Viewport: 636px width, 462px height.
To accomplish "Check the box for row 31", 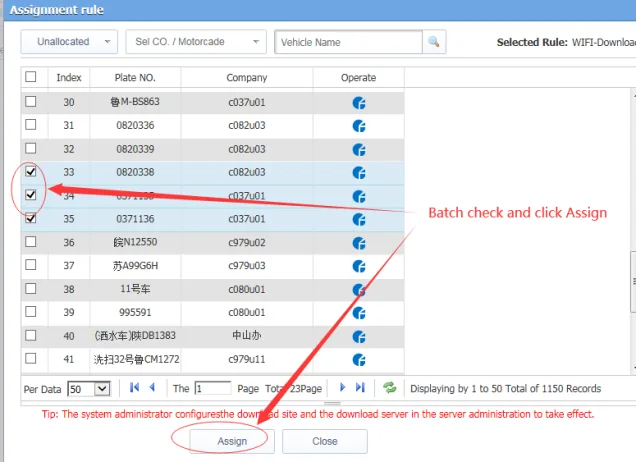I will pyautogui.click(x=31, y=125).
